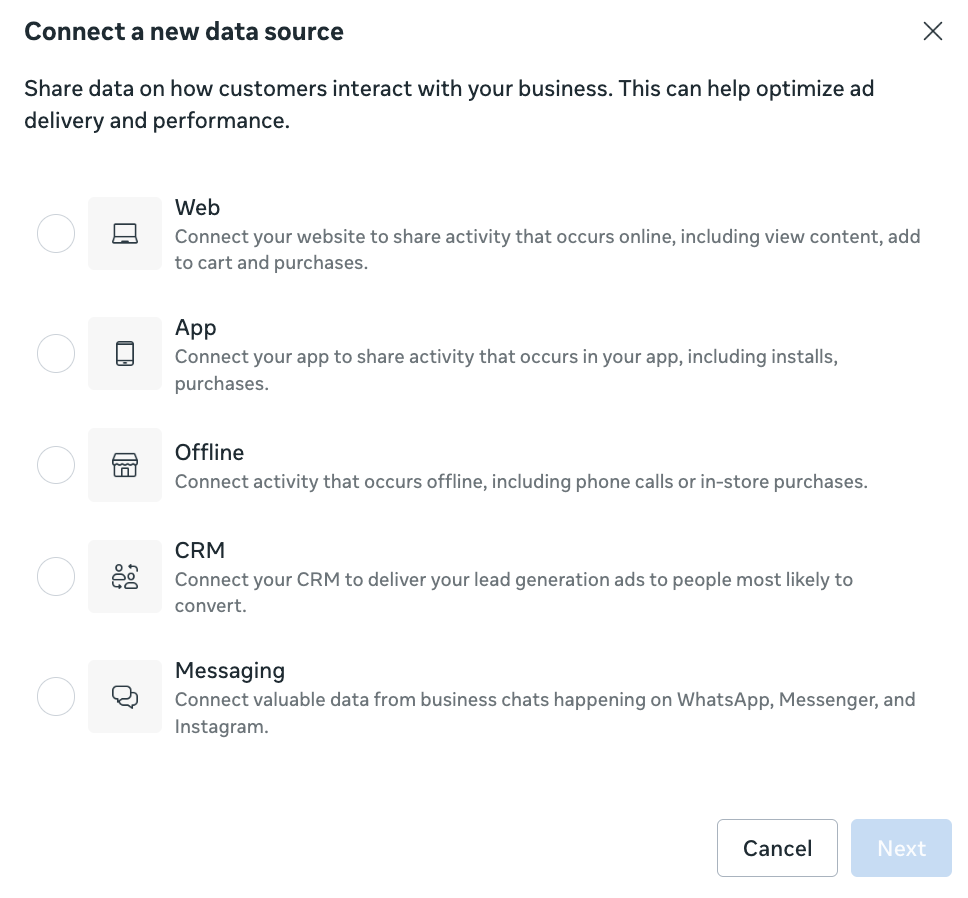Click the storefront icon for Offline
The image size is (968, 898).
pos(125,465)
